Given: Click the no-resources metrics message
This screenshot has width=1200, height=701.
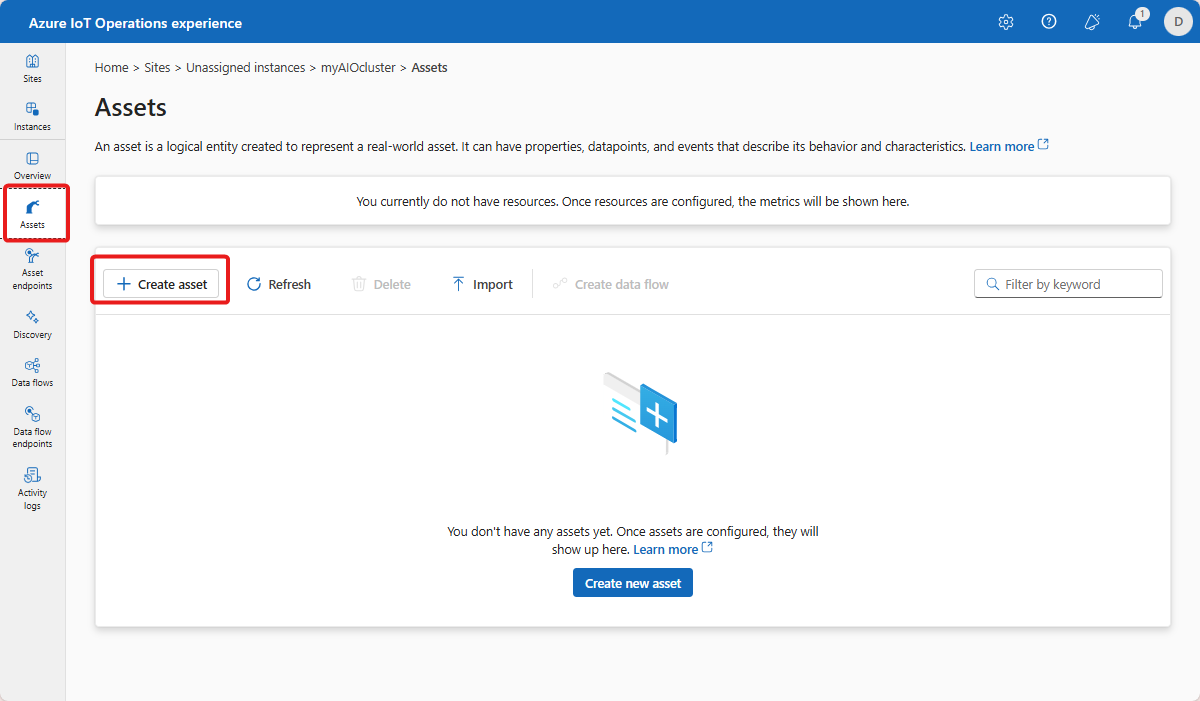Looking at the screenshot, I should click(x=633, y=201).
